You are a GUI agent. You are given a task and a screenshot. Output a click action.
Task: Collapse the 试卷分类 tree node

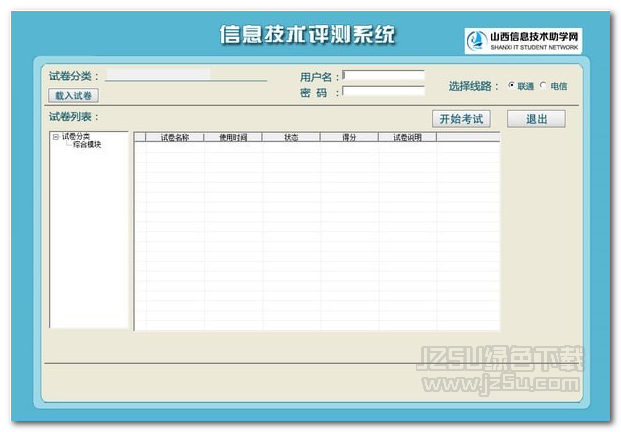click(x=56, y=137)
